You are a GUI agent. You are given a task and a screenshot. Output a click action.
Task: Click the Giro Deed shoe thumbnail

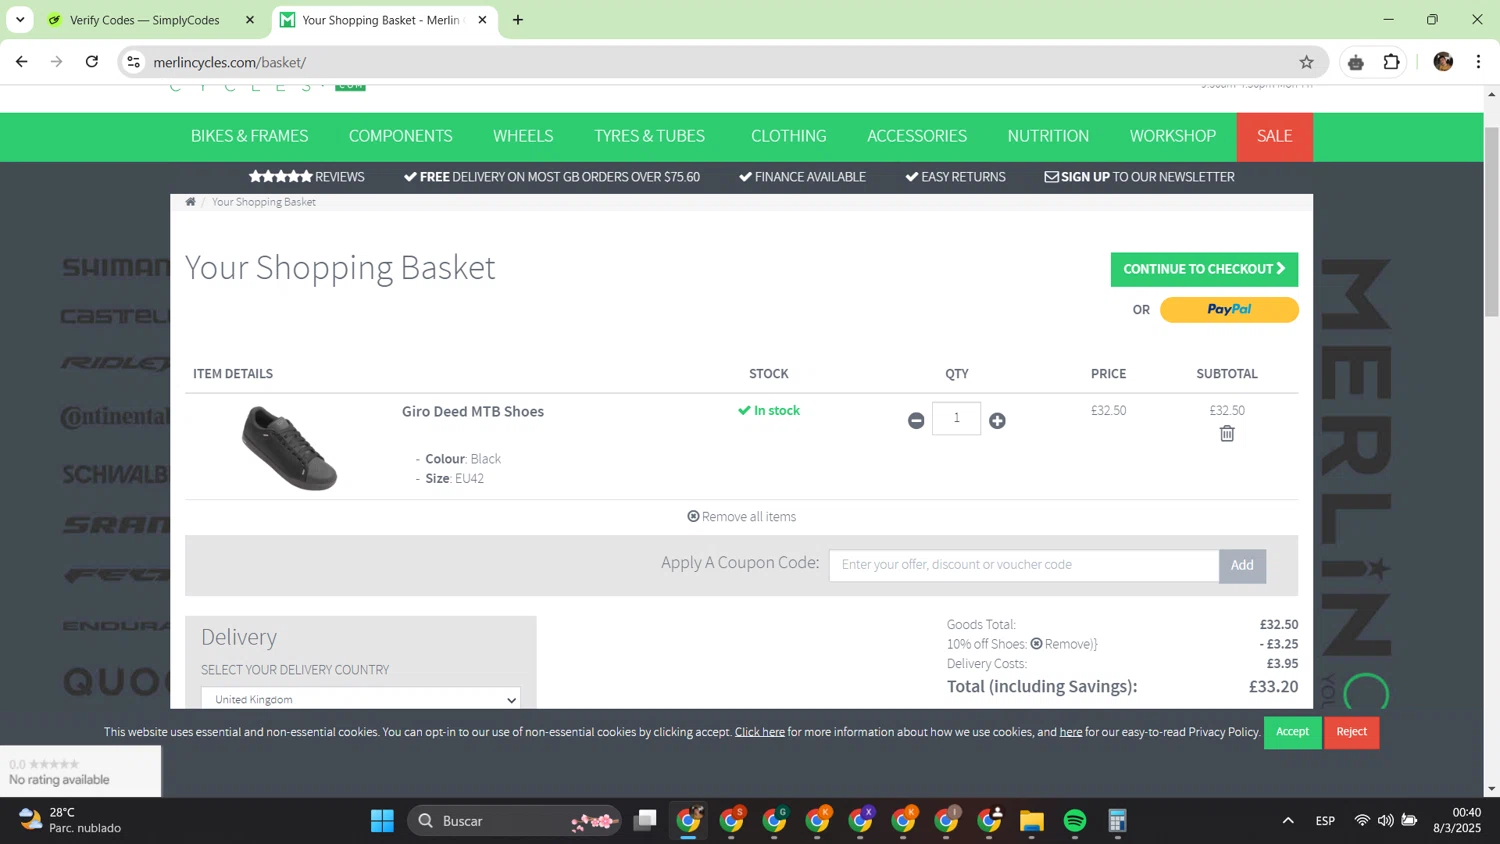tap(289, 447)
